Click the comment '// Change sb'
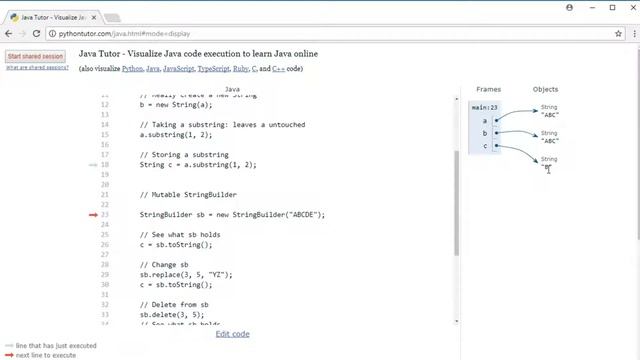Viewport: 640px width, 360px height. (x=164, y=265)
